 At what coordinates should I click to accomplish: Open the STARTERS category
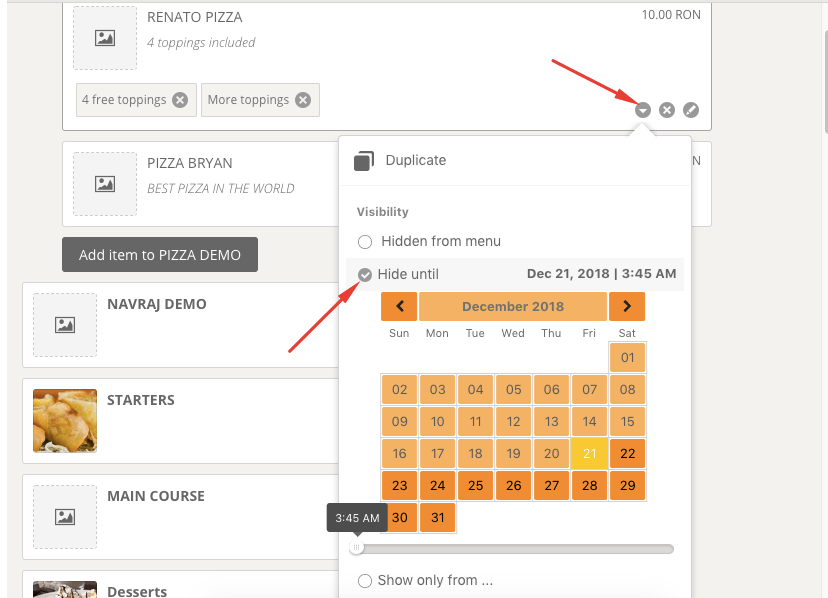pos(141,400)
